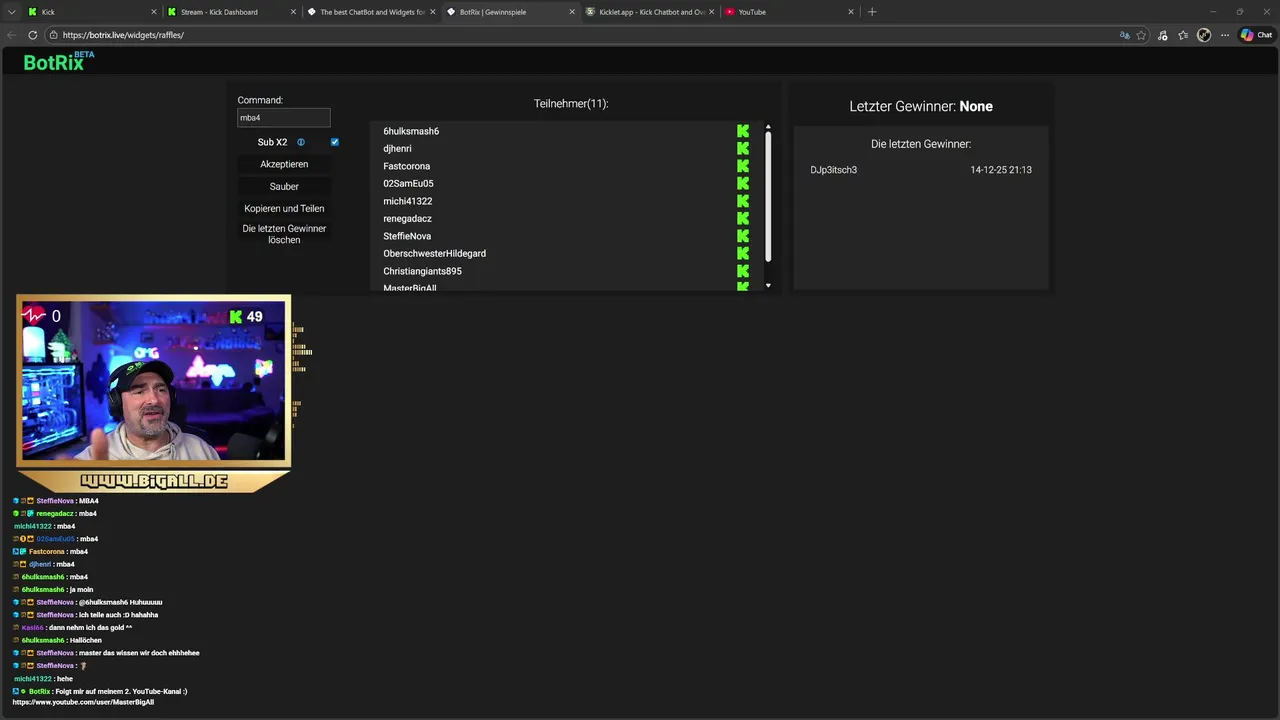Click the Letzter Gewinner: None heading
Screen dimensions: 1280x720
point(921,106)
